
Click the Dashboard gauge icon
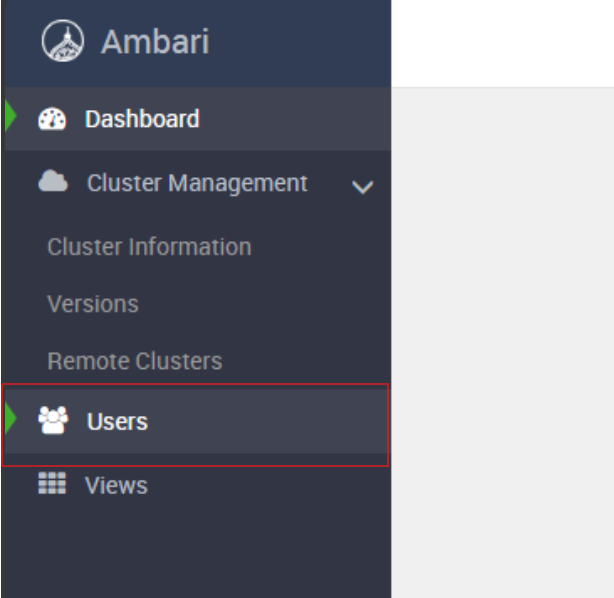52,119
